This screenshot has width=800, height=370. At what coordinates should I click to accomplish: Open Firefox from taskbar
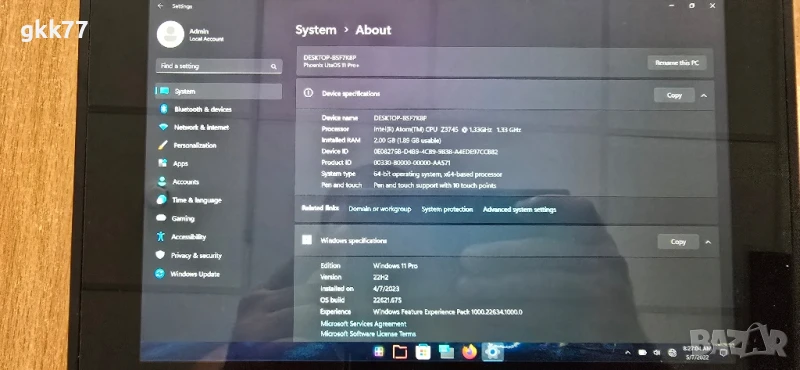(x=469, y=352)
